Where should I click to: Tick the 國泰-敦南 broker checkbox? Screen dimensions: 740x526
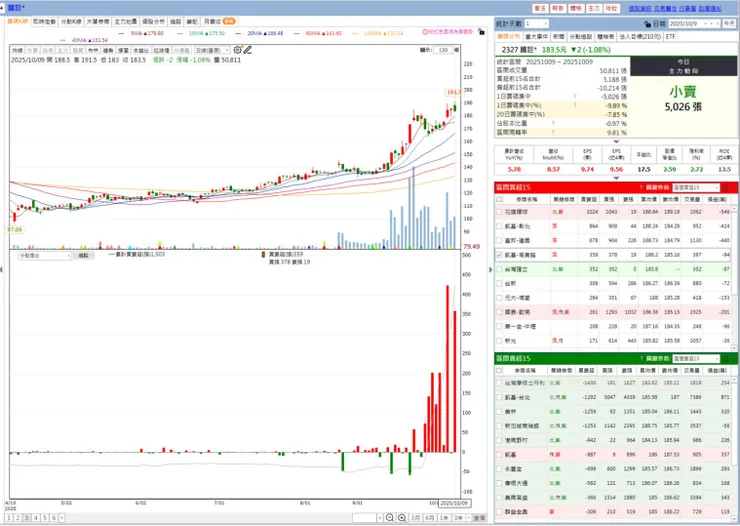click(x=499, y=312)
